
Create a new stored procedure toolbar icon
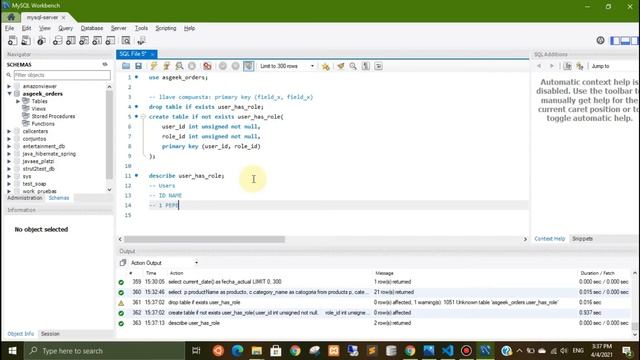click(x=97, y=40)
